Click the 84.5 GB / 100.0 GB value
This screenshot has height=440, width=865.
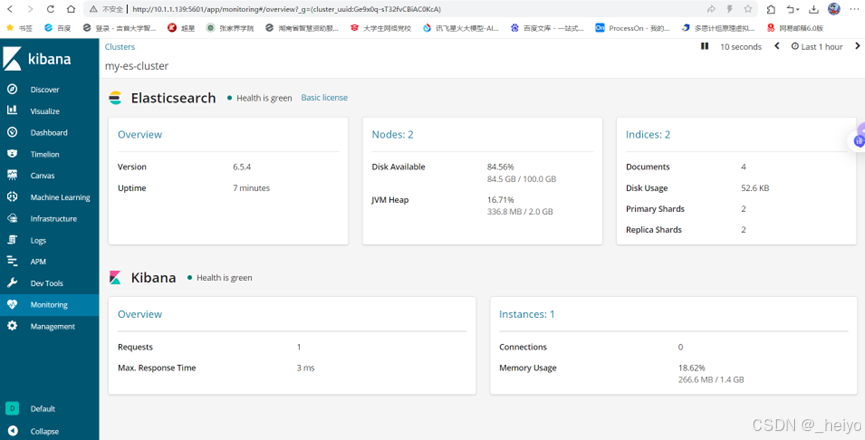[x=521, y=179]
